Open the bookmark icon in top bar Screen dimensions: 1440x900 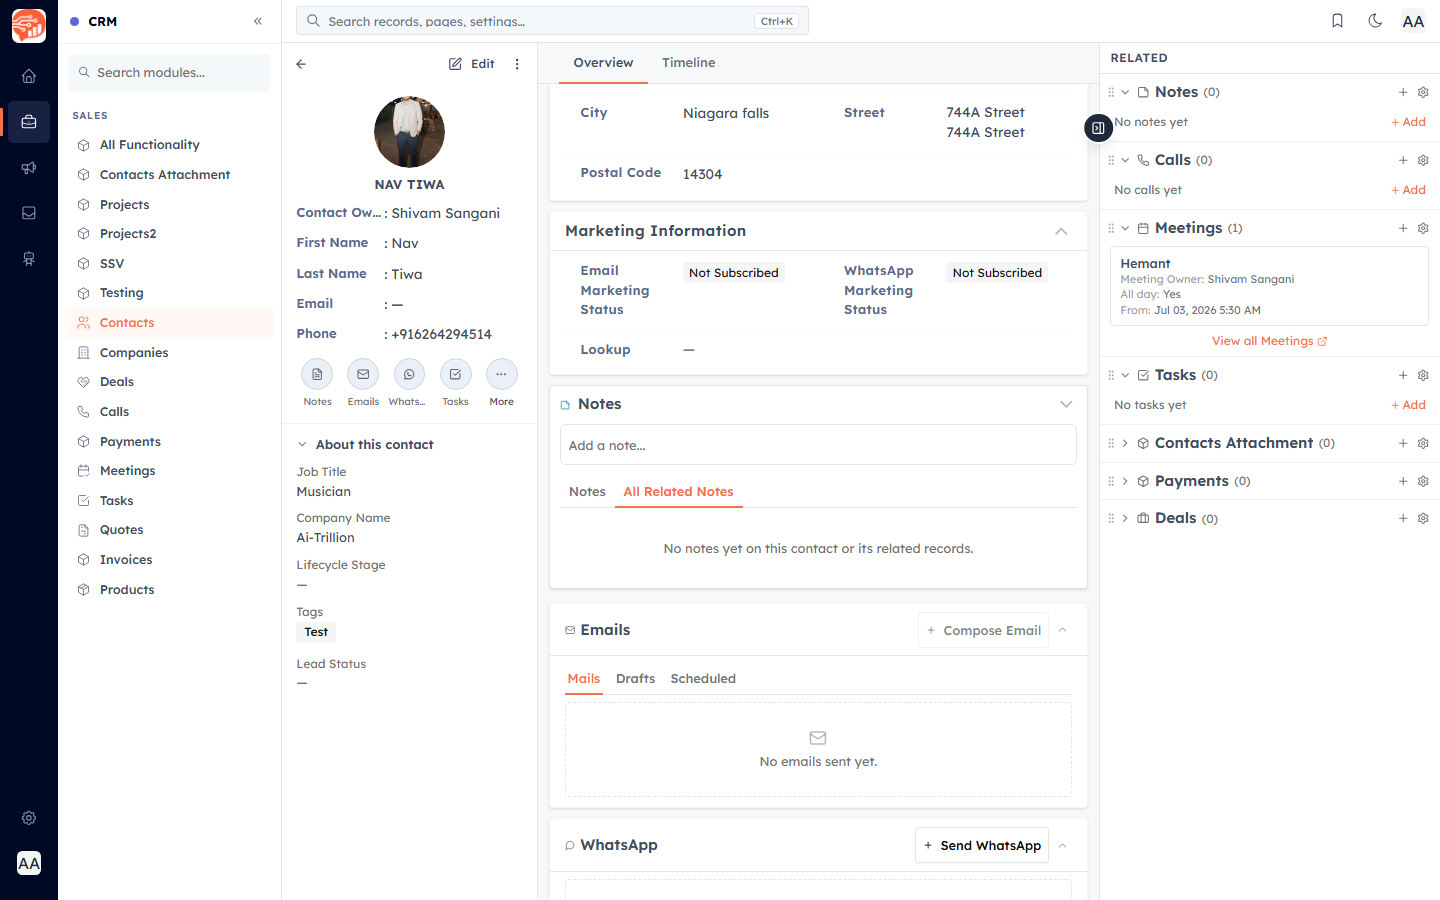pyautogui.click(x=1337, y=21)
